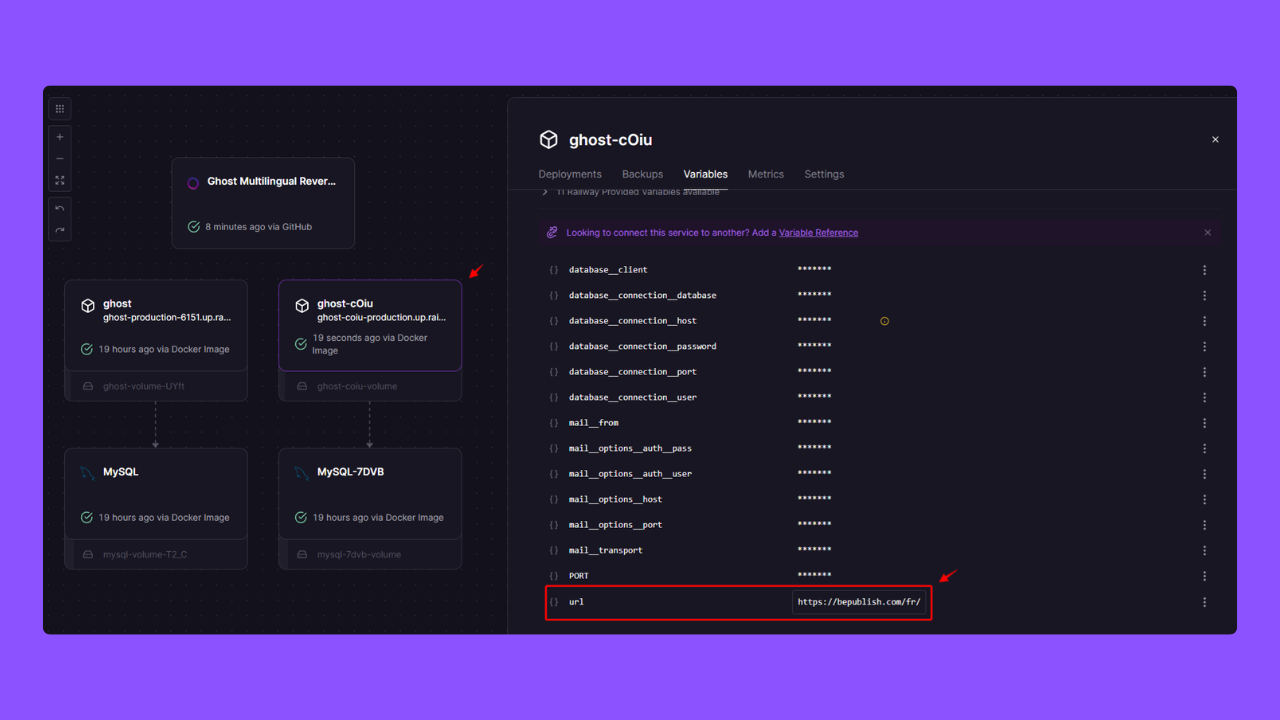This screenshot has height=720, width=1280.
Task: Select the fit-to-view icon on the canvas
Action: pyautogui.click(x=60, y=181)
